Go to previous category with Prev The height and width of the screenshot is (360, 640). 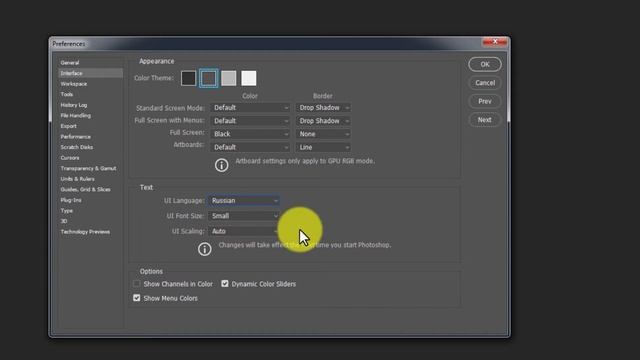pyautogui.click(x=485, y=101)
